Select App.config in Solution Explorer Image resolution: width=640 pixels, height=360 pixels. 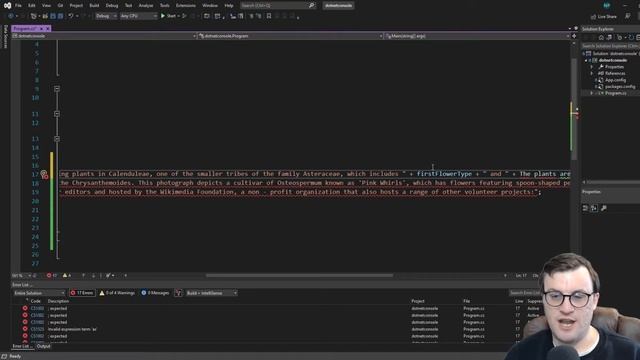(615, 80)
